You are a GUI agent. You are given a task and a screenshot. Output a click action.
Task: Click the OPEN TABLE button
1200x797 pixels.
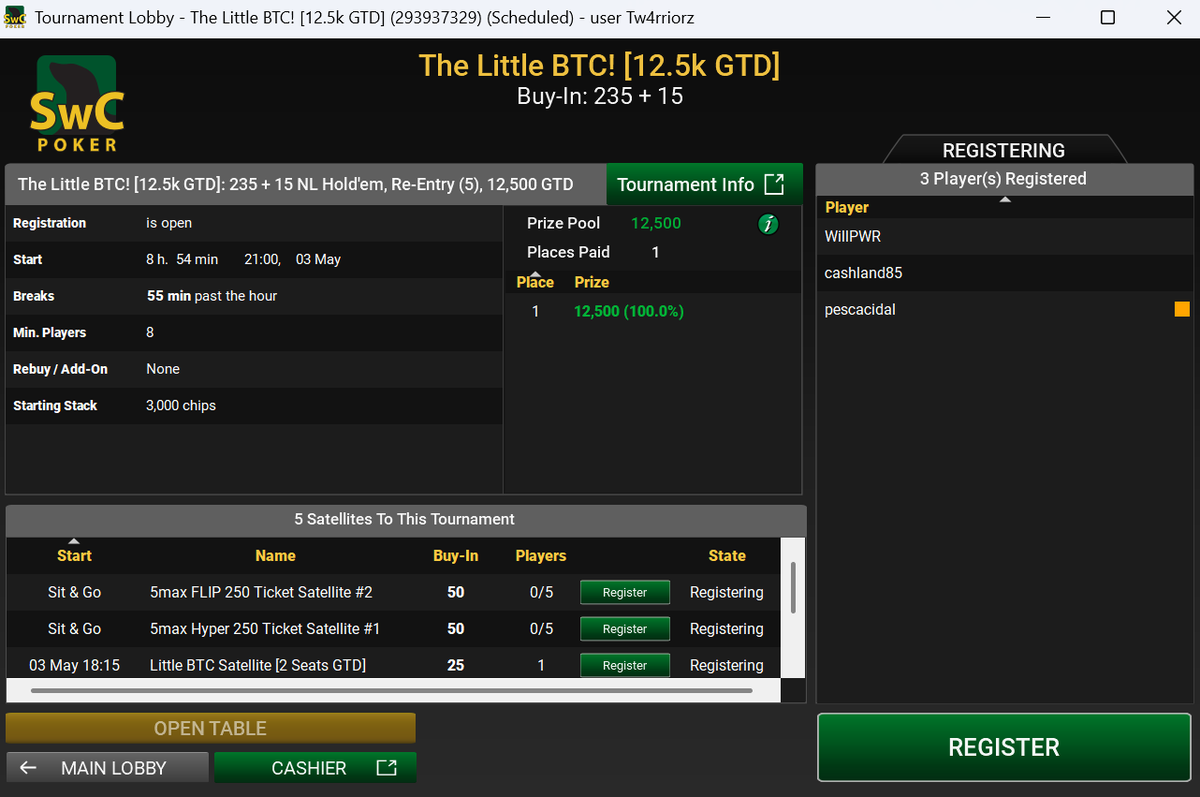[210, 728]
